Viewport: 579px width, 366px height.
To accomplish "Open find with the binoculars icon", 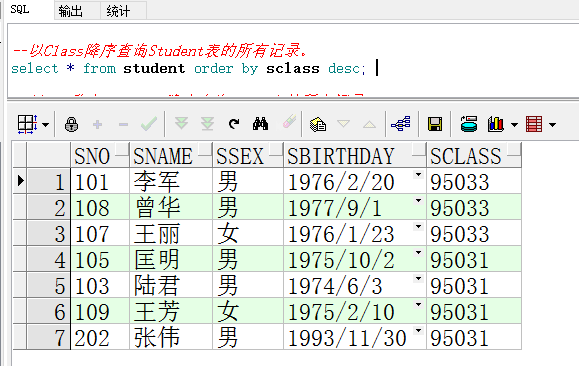I will tap(260, 124).
